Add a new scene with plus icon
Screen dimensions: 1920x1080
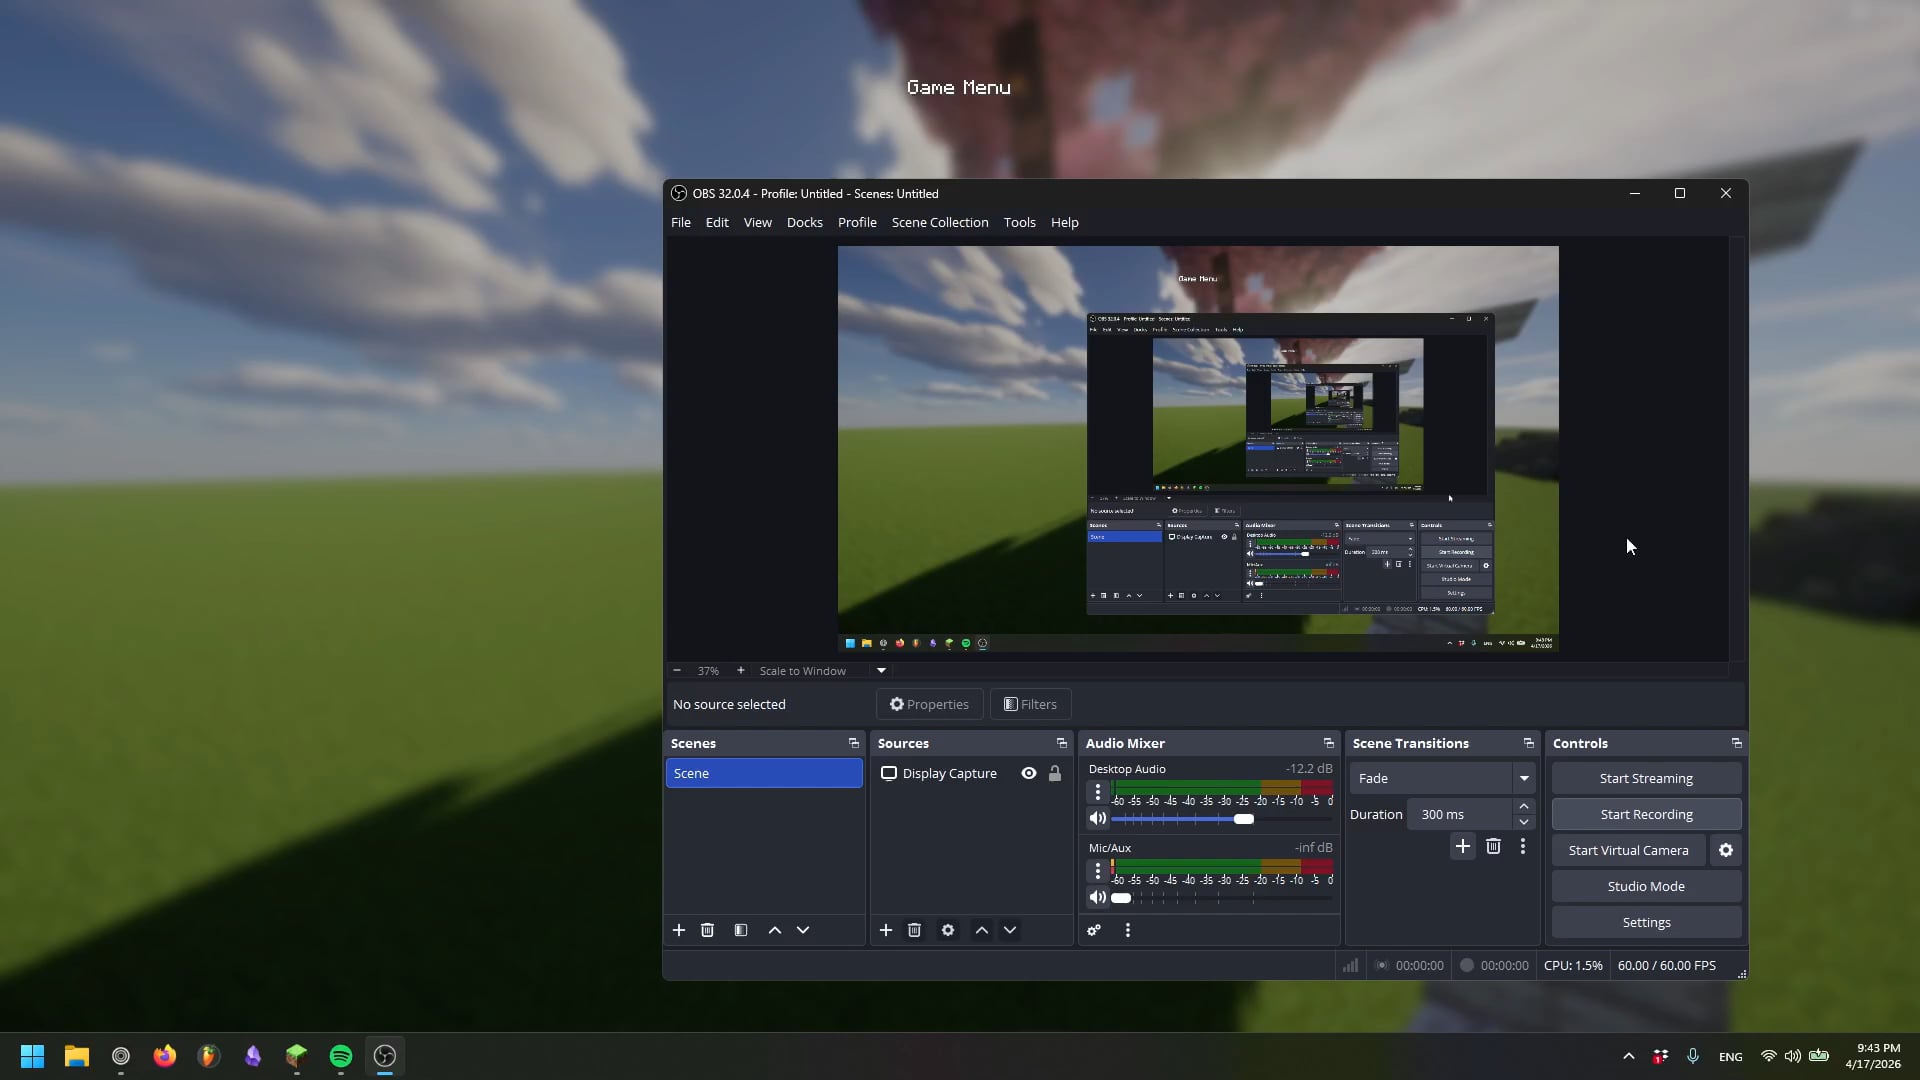pos(679,930)
